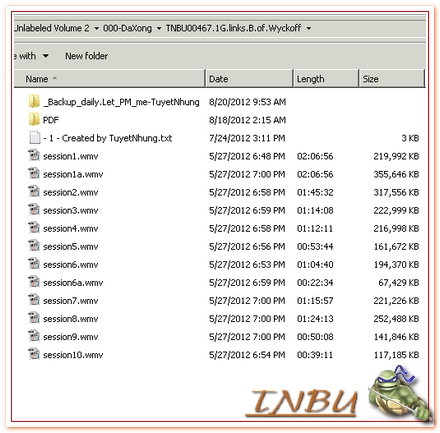
Task: Click the length value 01:45:32
Action: [315, 192]
